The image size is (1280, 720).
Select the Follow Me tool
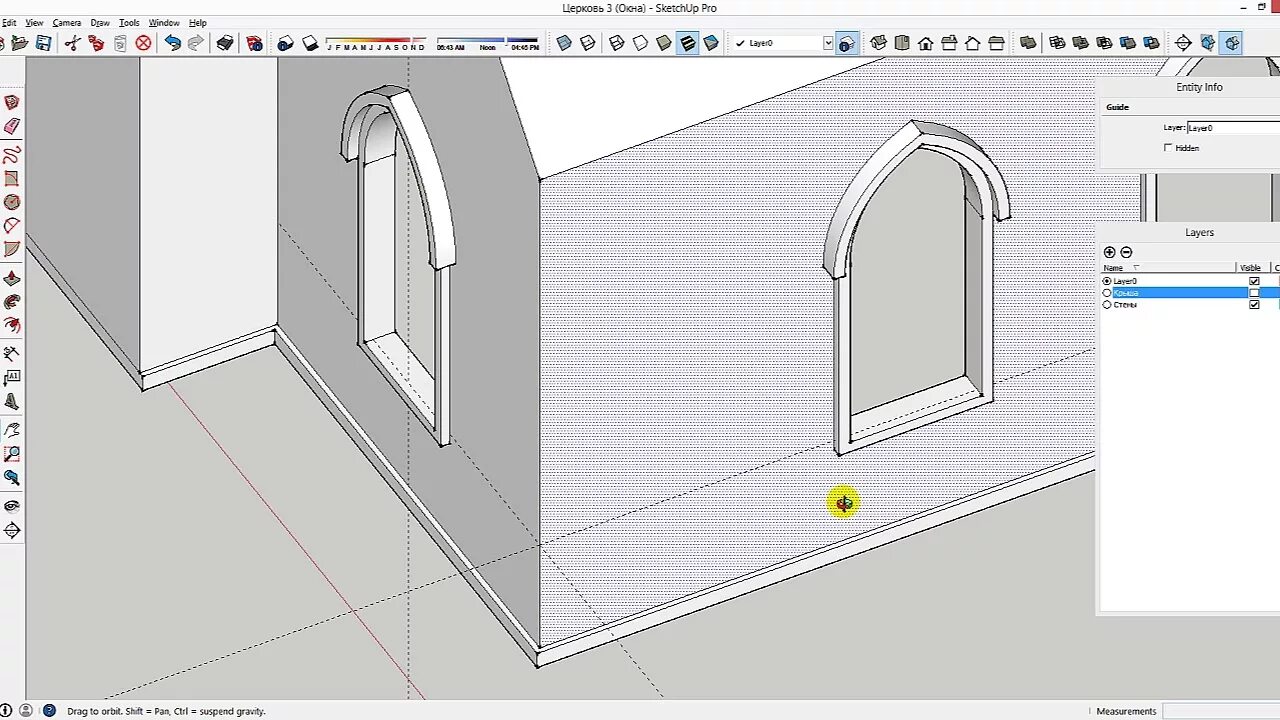[x=12, y=302]
